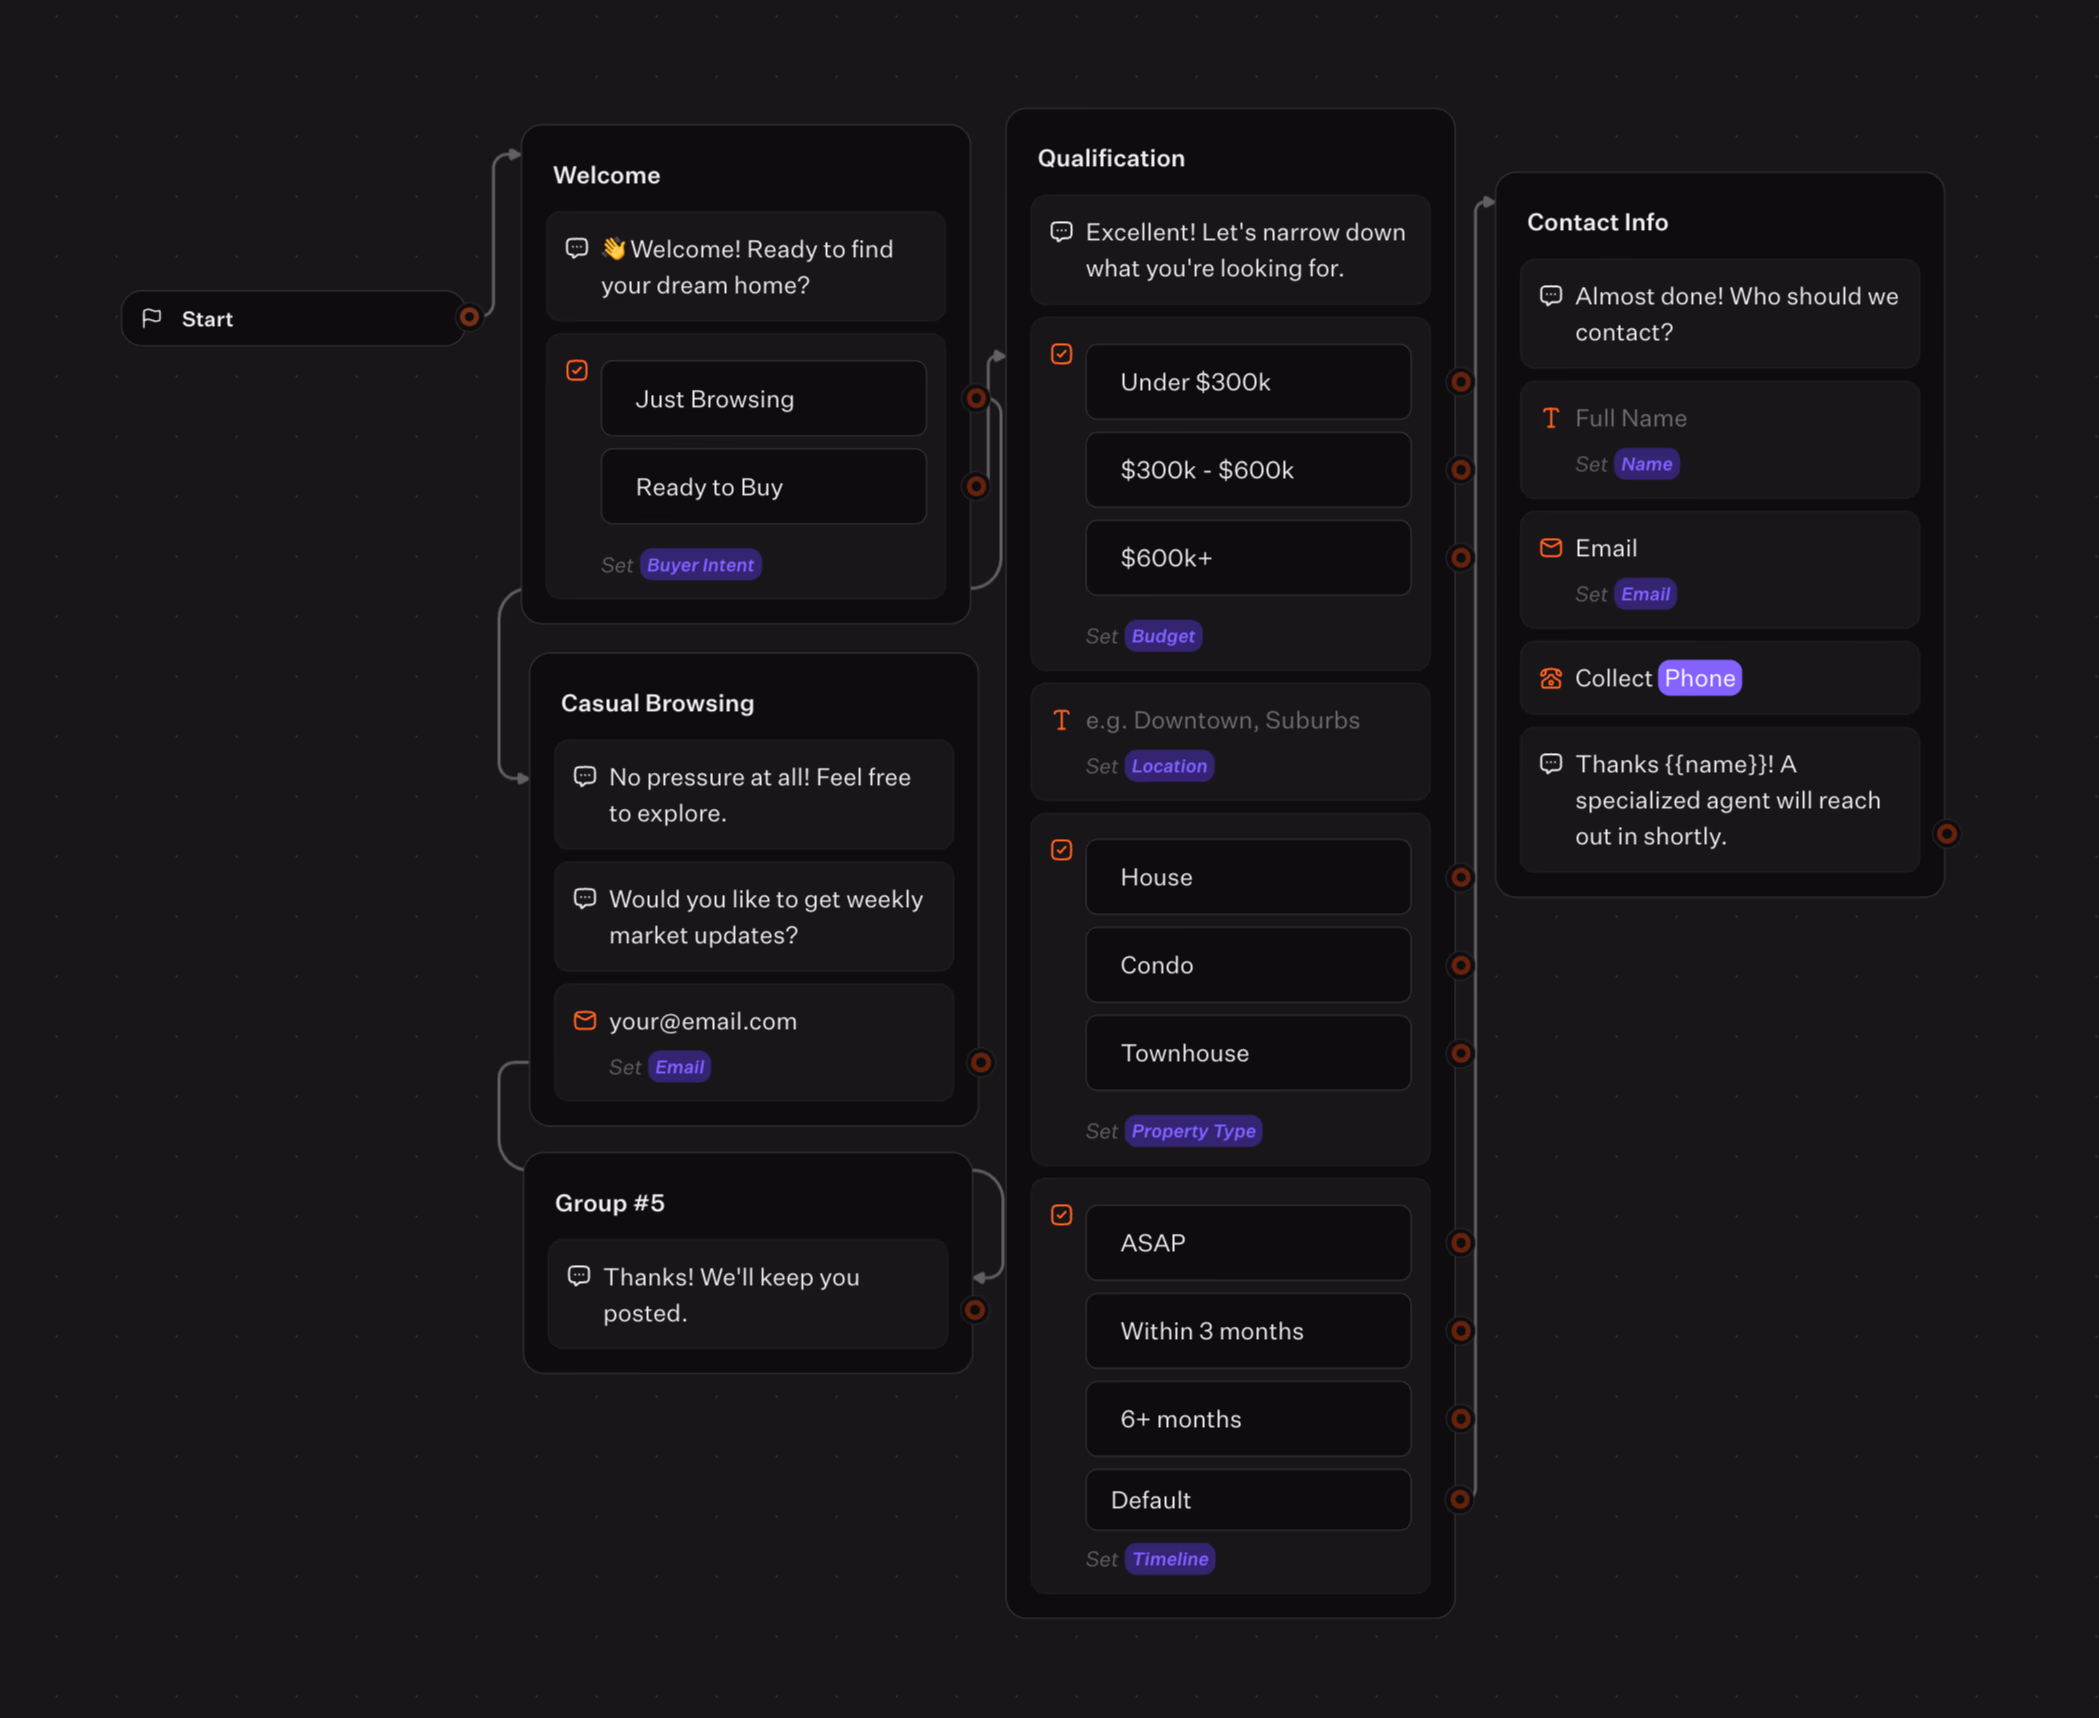Viewport: 2099px width, 1718px height.
Task: Click the Start flag icon
Action: (x=152, y=318)
